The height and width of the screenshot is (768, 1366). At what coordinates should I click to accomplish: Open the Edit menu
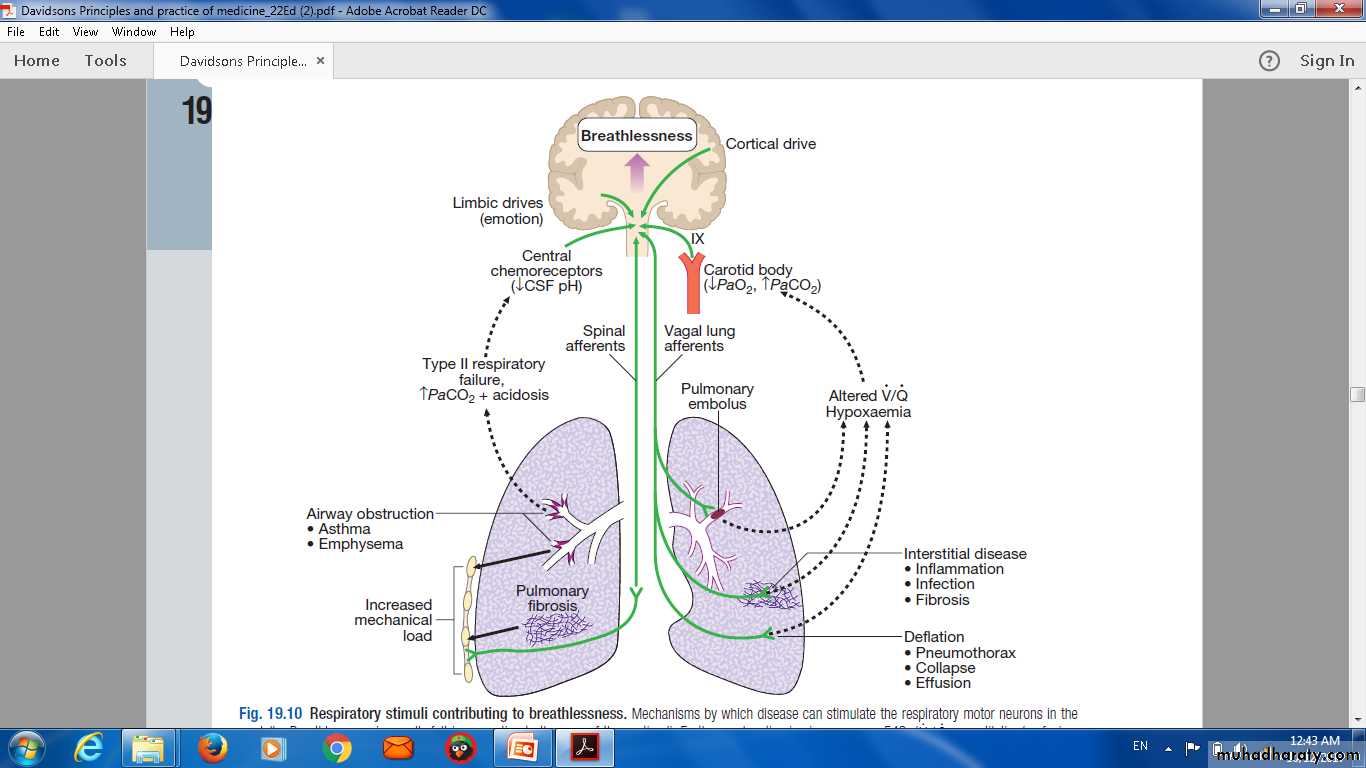[x=49, y=32]
